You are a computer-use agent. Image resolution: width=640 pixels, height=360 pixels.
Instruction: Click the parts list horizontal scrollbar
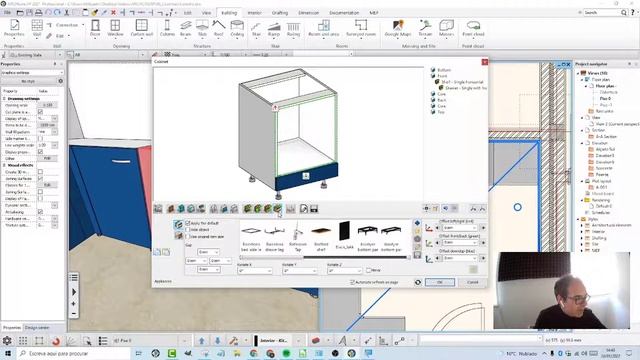point(324,257)
